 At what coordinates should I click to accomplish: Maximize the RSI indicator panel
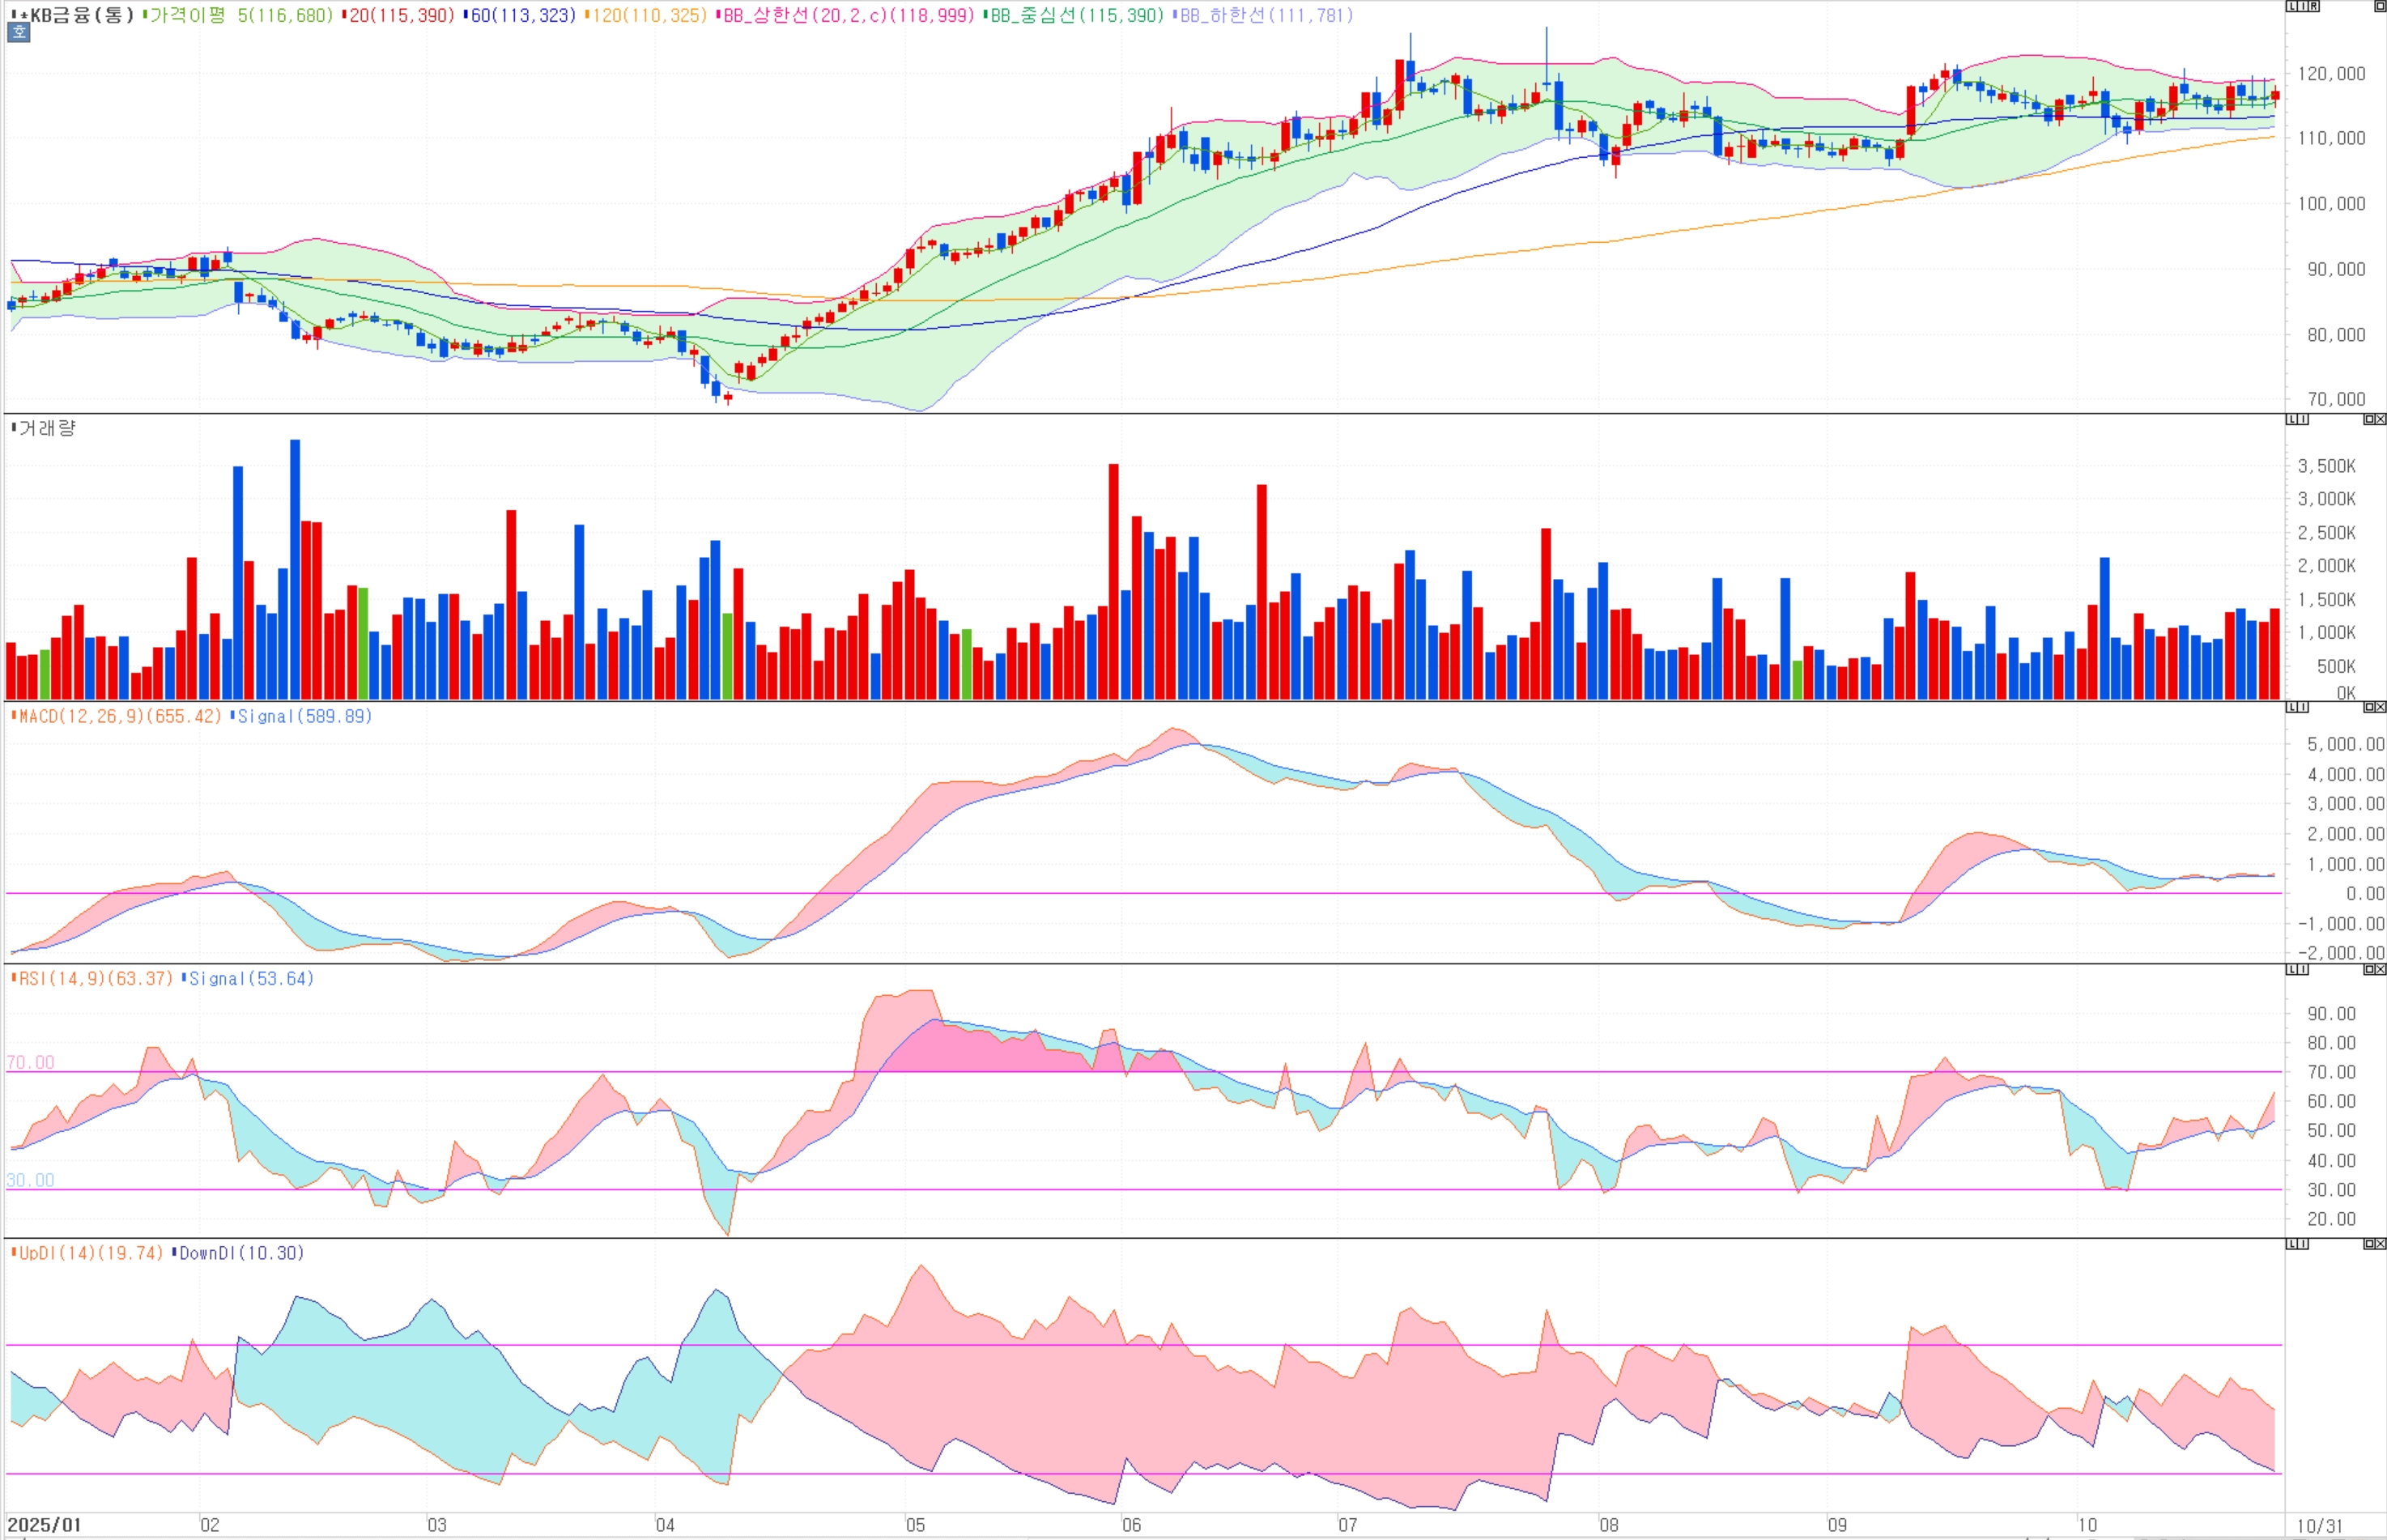(x=2369, y=969)
